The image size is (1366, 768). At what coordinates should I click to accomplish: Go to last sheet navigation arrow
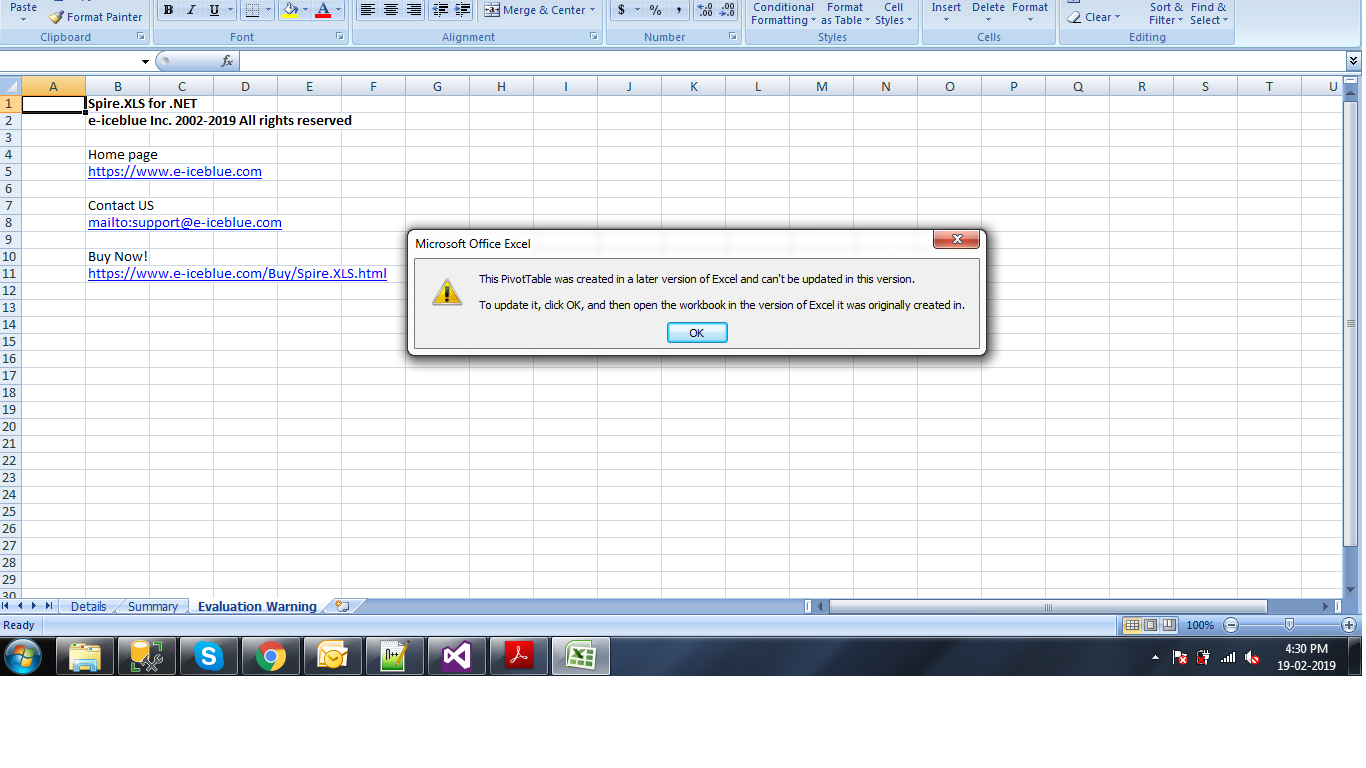click(49, 606)
